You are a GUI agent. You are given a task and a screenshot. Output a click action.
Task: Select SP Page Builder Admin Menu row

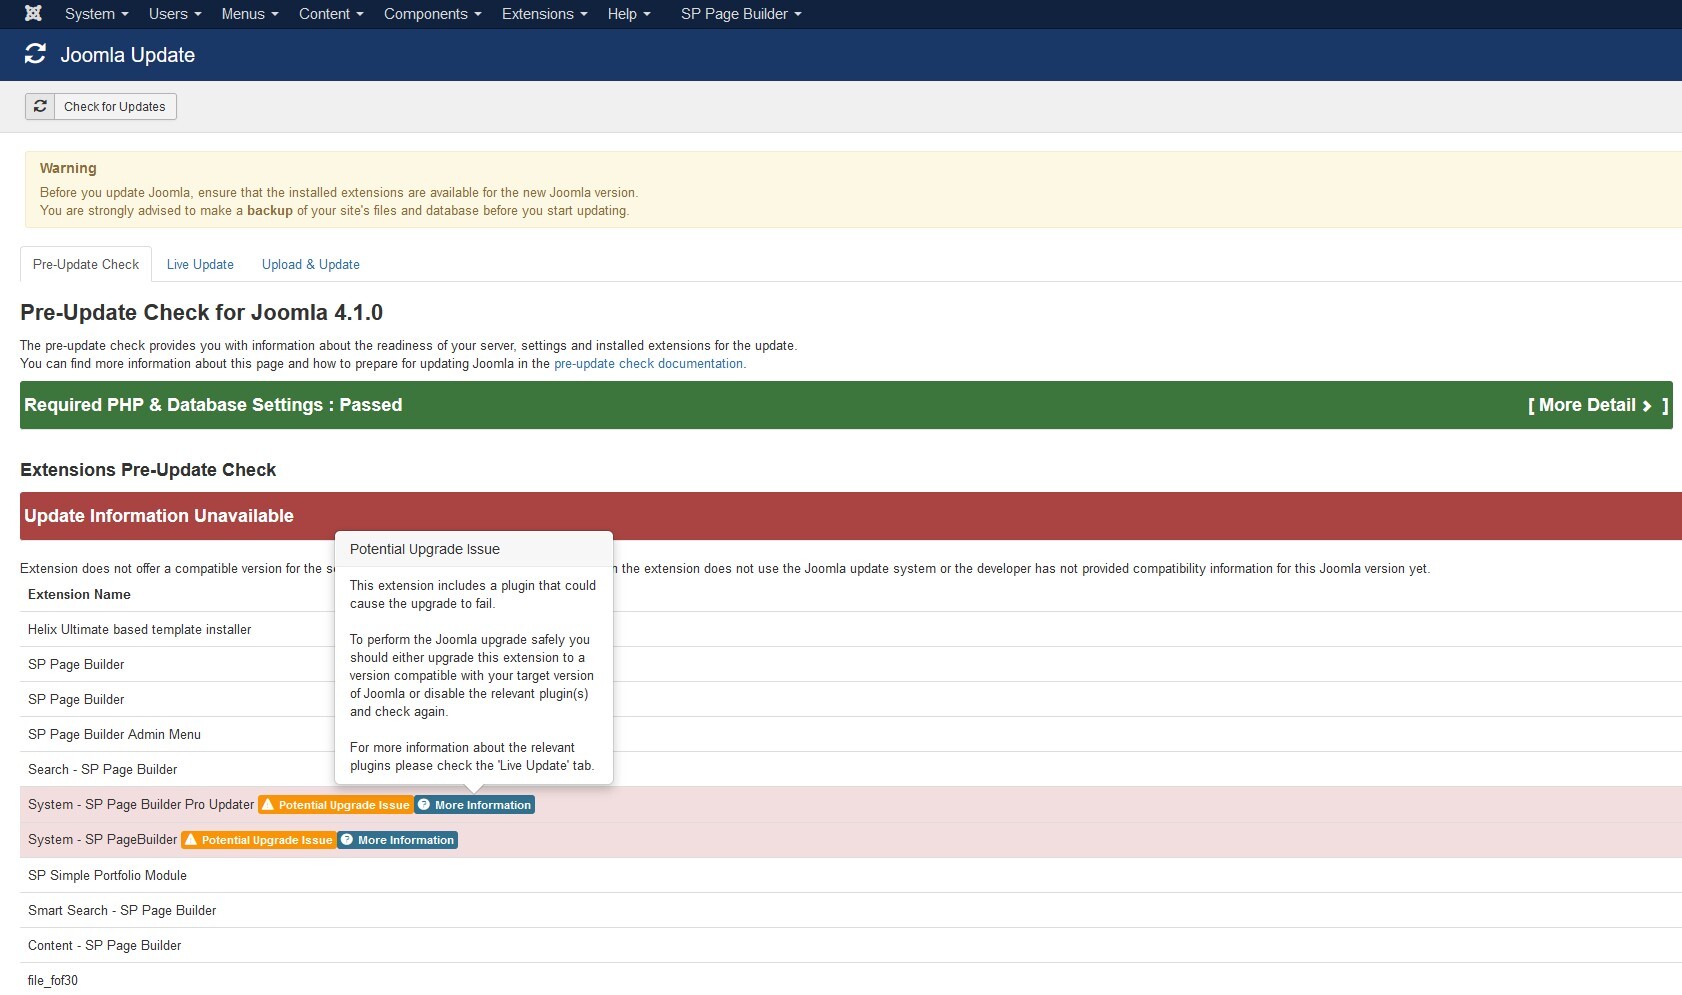click(851, 734)
